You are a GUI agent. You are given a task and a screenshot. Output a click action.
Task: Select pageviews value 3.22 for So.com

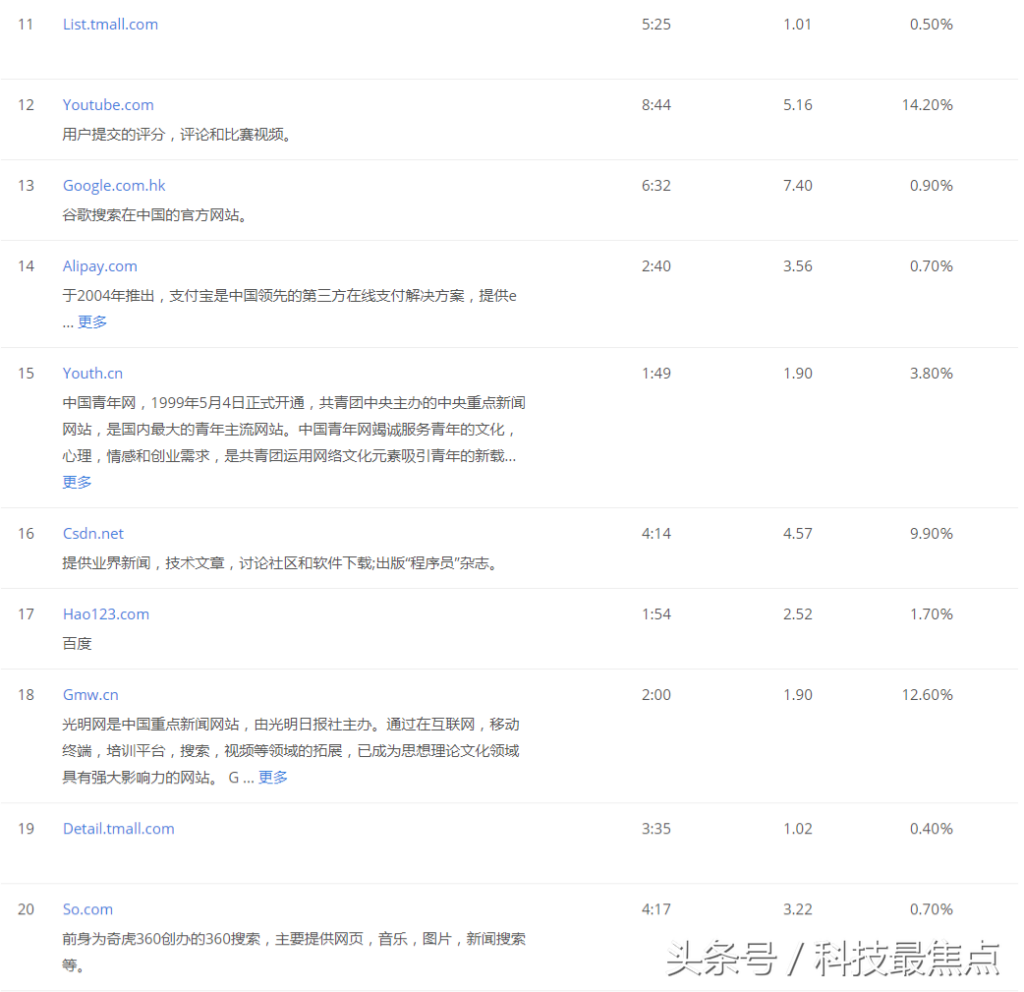[x=797, y=909]
